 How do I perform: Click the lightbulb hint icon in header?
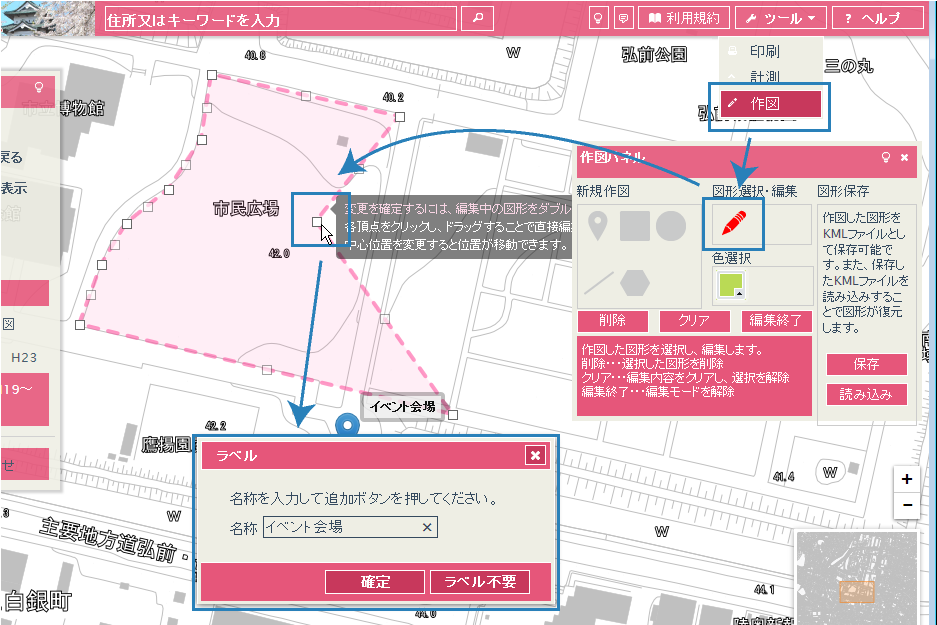597,18
